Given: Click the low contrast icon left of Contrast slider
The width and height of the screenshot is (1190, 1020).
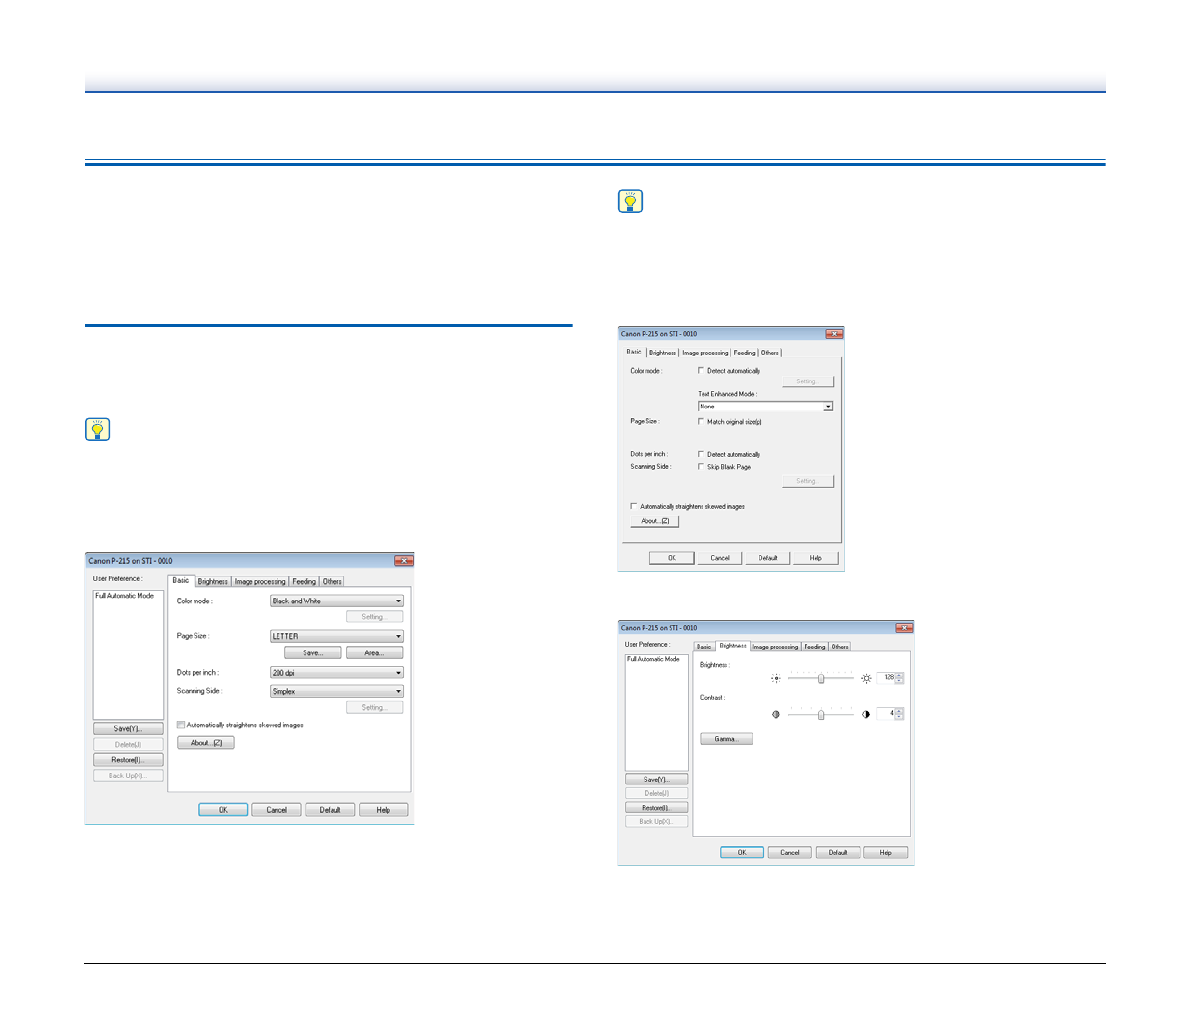Looking at the screenshot, I should [775, 714].
